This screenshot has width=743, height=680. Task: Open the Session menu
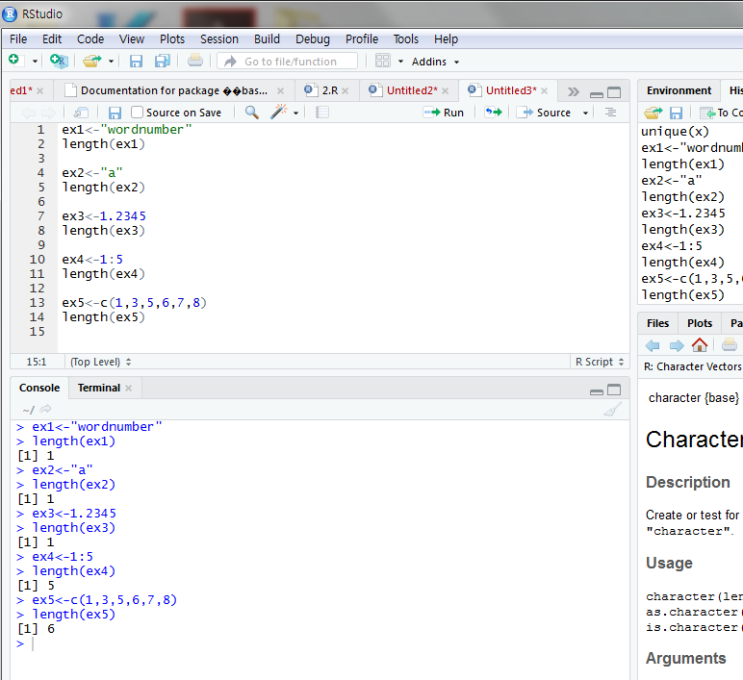[219, 39]
